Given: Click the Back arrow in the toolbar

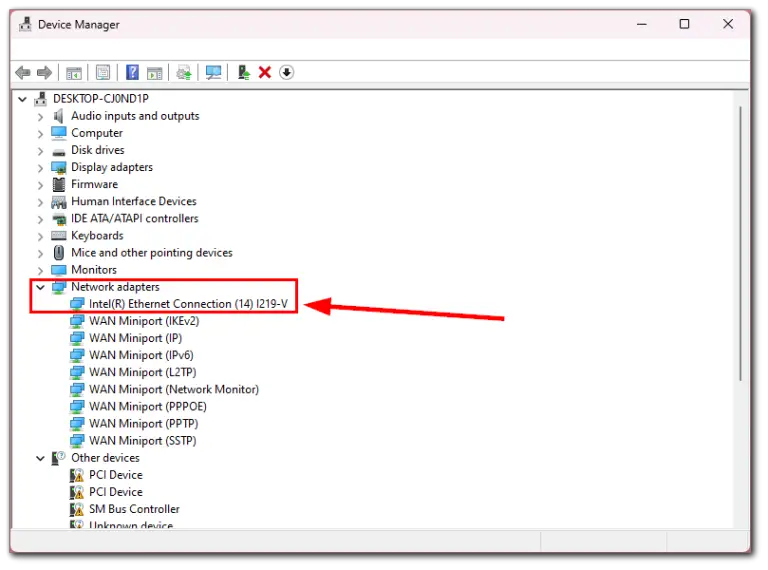Looking at the screenshot, I should [23, 73].
